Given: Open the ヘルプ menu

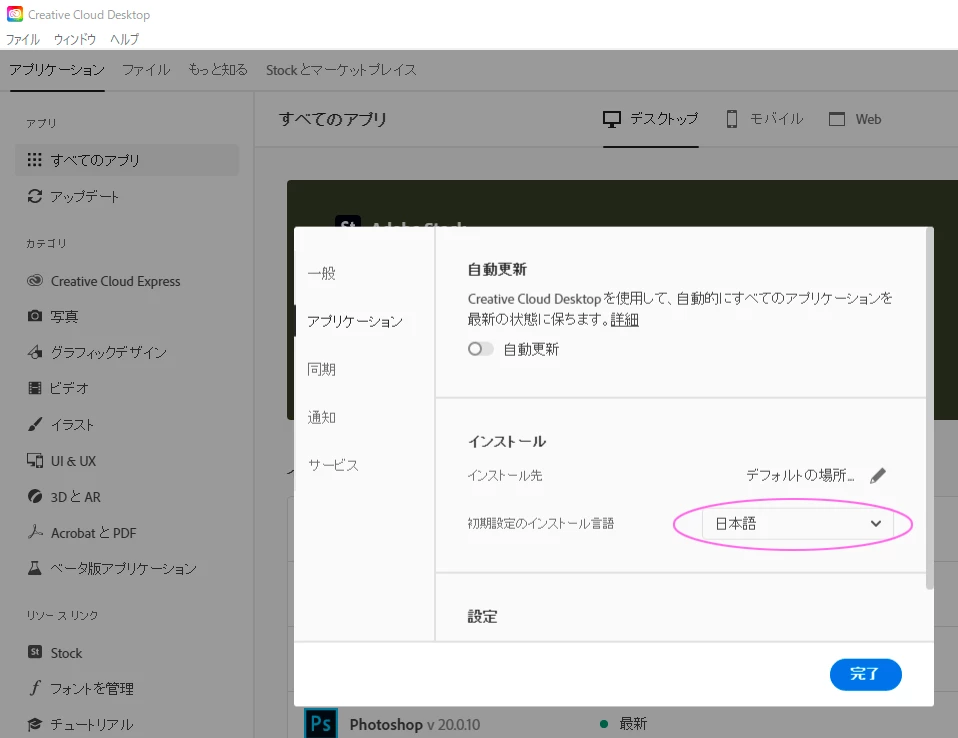Looking at the screenshot, I should pyautogui.click(x=125, y=39).
